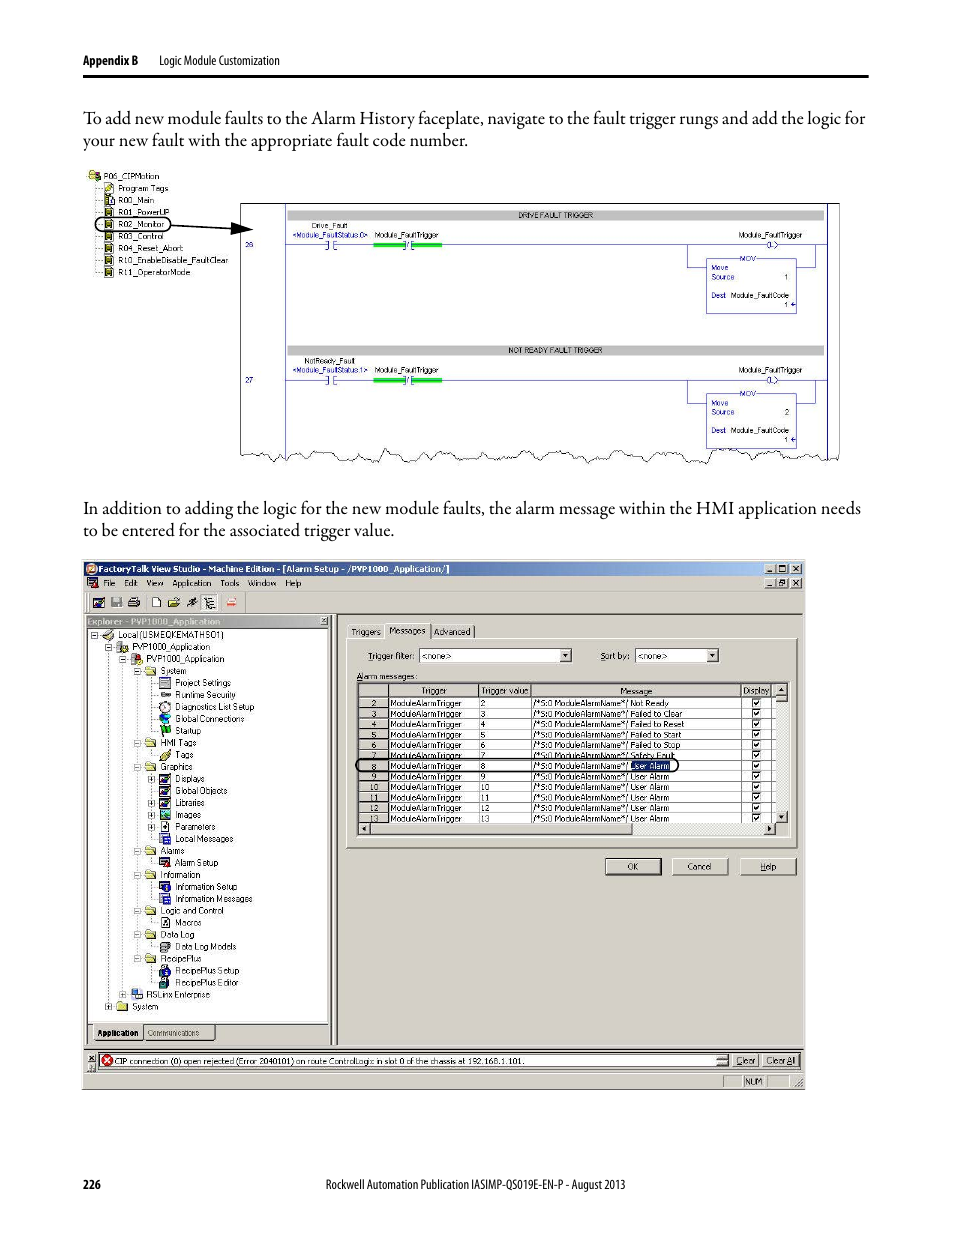Toggle Display checkbox for Failed to Stop row
Viewport: 954px width, 1235px height.
point(756,745)
